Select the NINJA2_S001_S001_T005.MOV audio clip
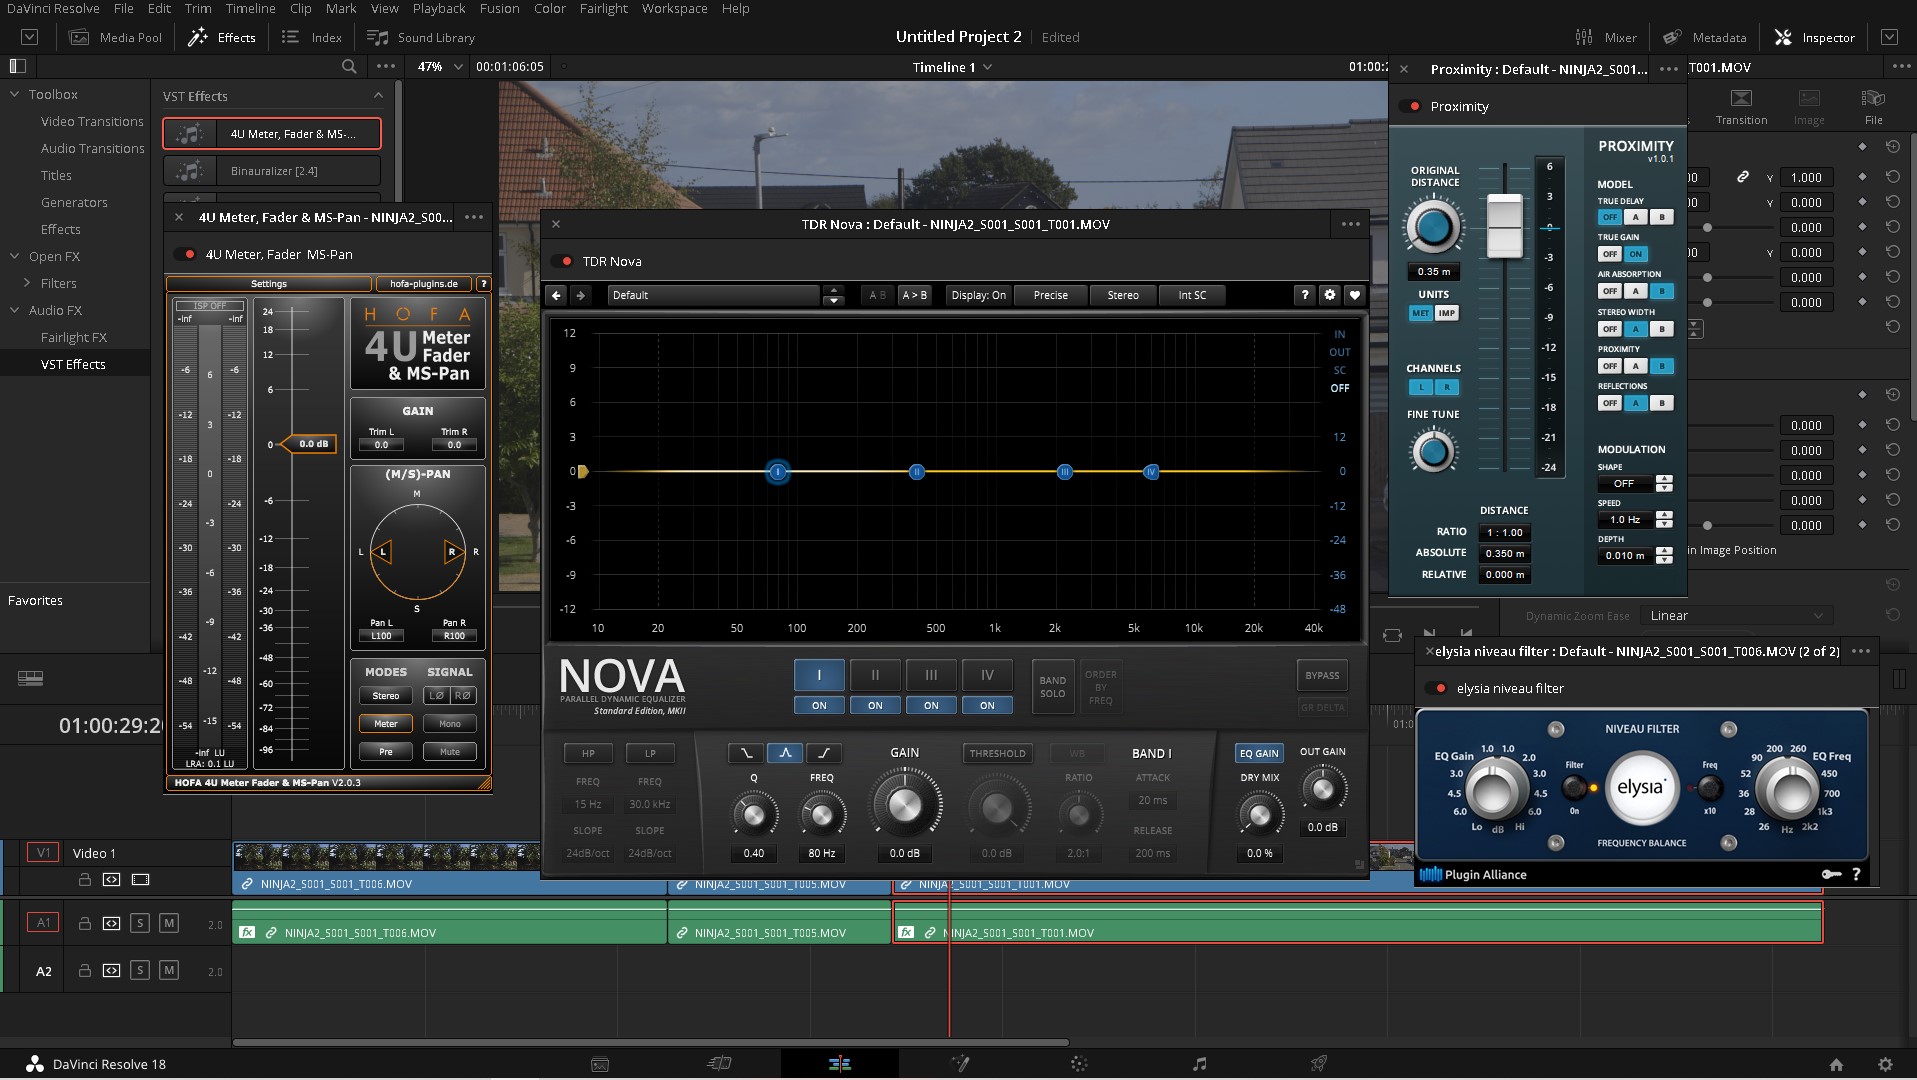1917x1080 pixels. click(779, 921)
